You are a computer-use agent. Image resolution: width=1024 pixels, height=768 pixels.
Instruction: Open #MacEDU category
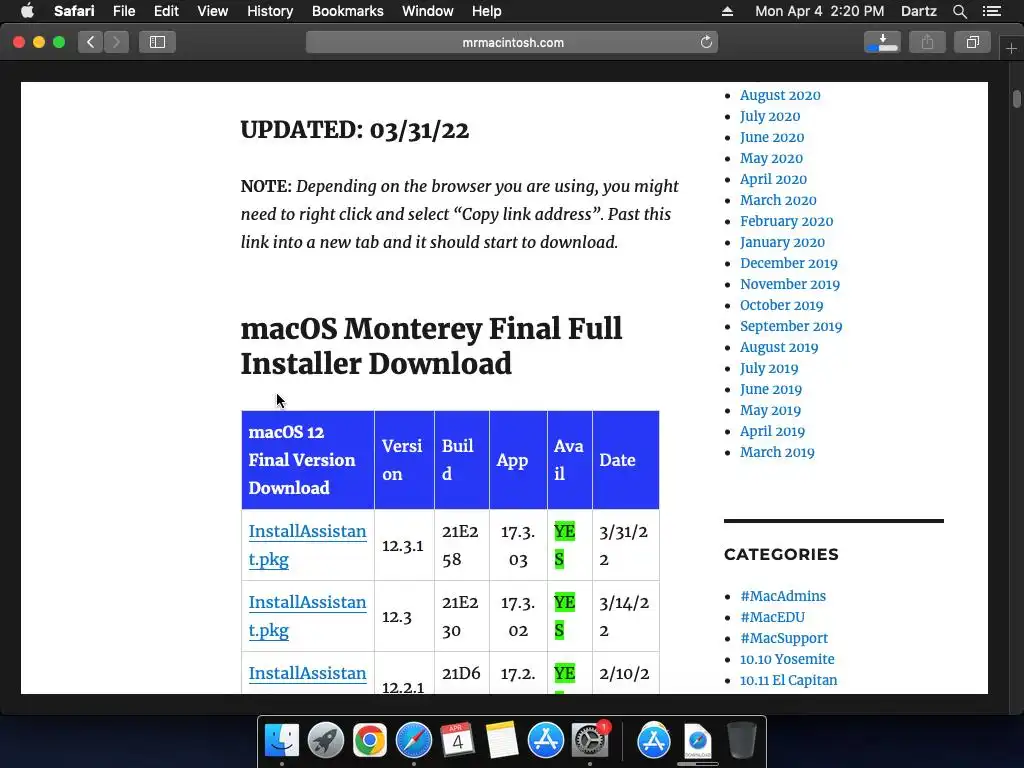tap(772, 617)
